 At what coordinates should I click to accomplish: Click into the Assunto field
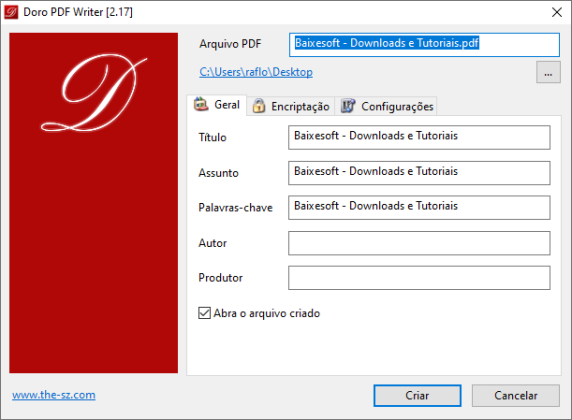coord(419,173)
